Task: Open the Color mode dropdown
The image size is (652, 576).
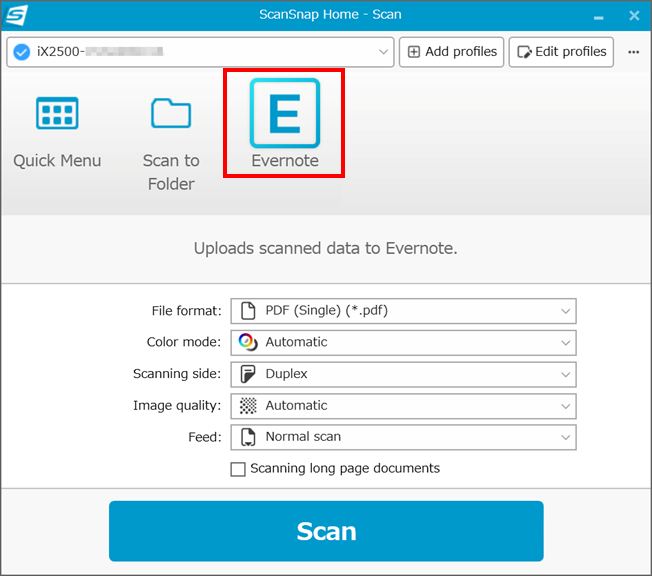Action: 403,342
